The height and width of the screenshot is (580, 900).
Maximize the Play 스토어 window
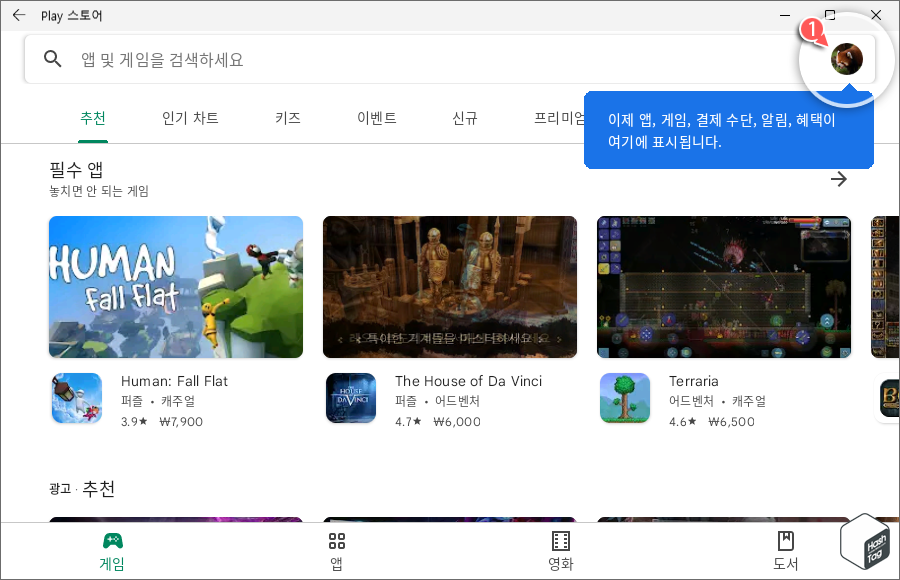coord(830,15)
